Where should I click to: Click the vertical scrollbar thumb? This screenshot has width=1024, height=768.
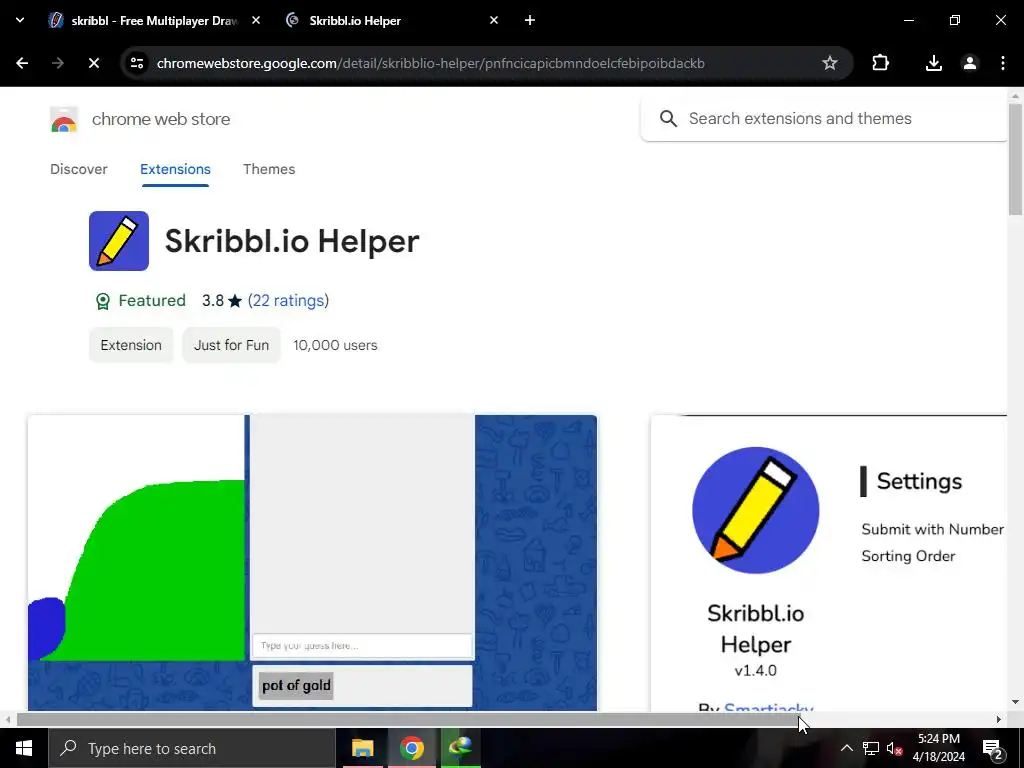(x=1016, y=160)
